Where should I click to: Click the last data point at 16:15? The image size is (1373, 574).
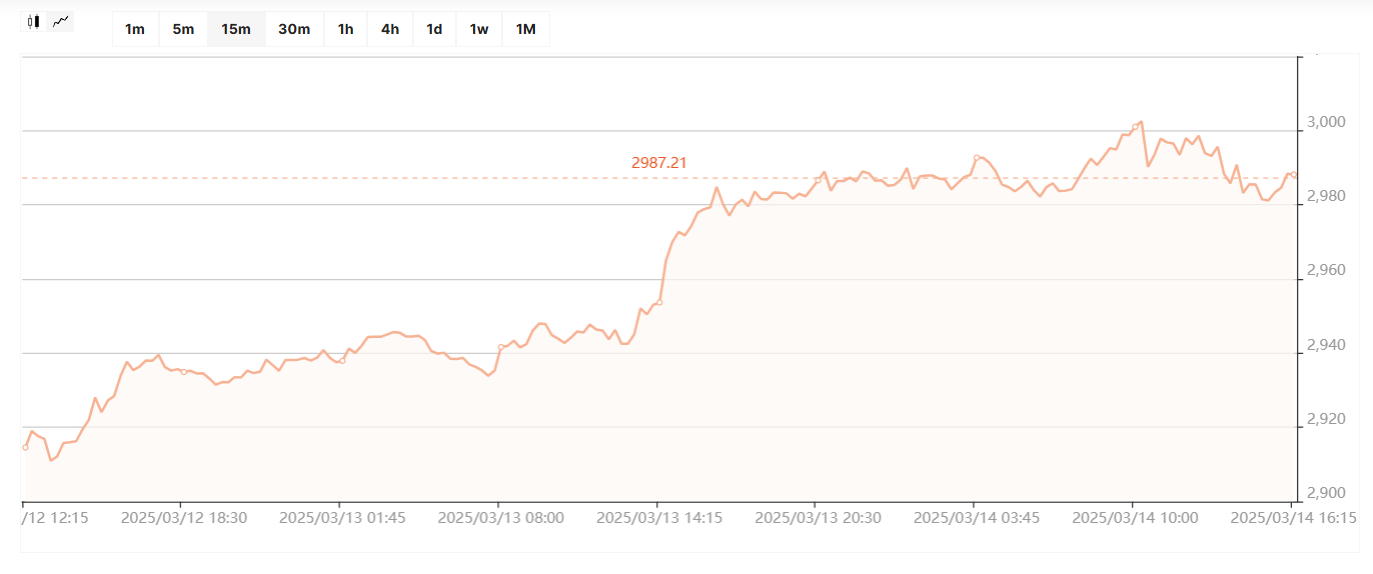point(1294,175)
